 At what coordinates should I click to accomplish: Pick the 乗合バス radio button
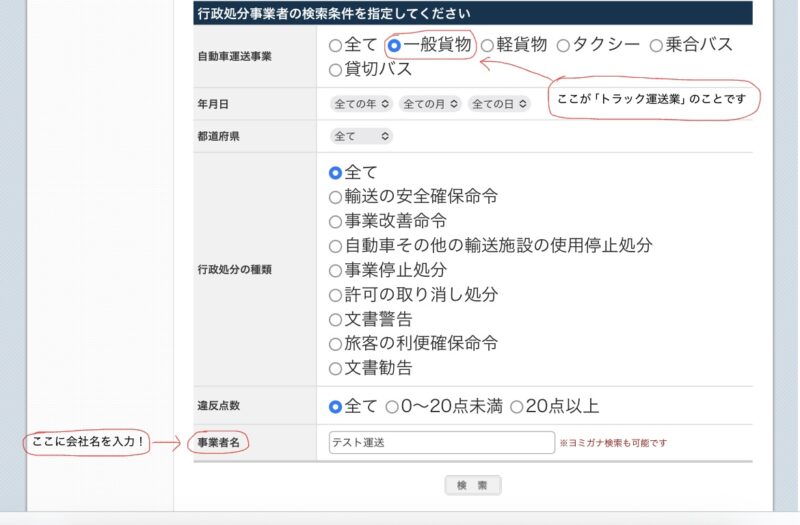point(656,45)
